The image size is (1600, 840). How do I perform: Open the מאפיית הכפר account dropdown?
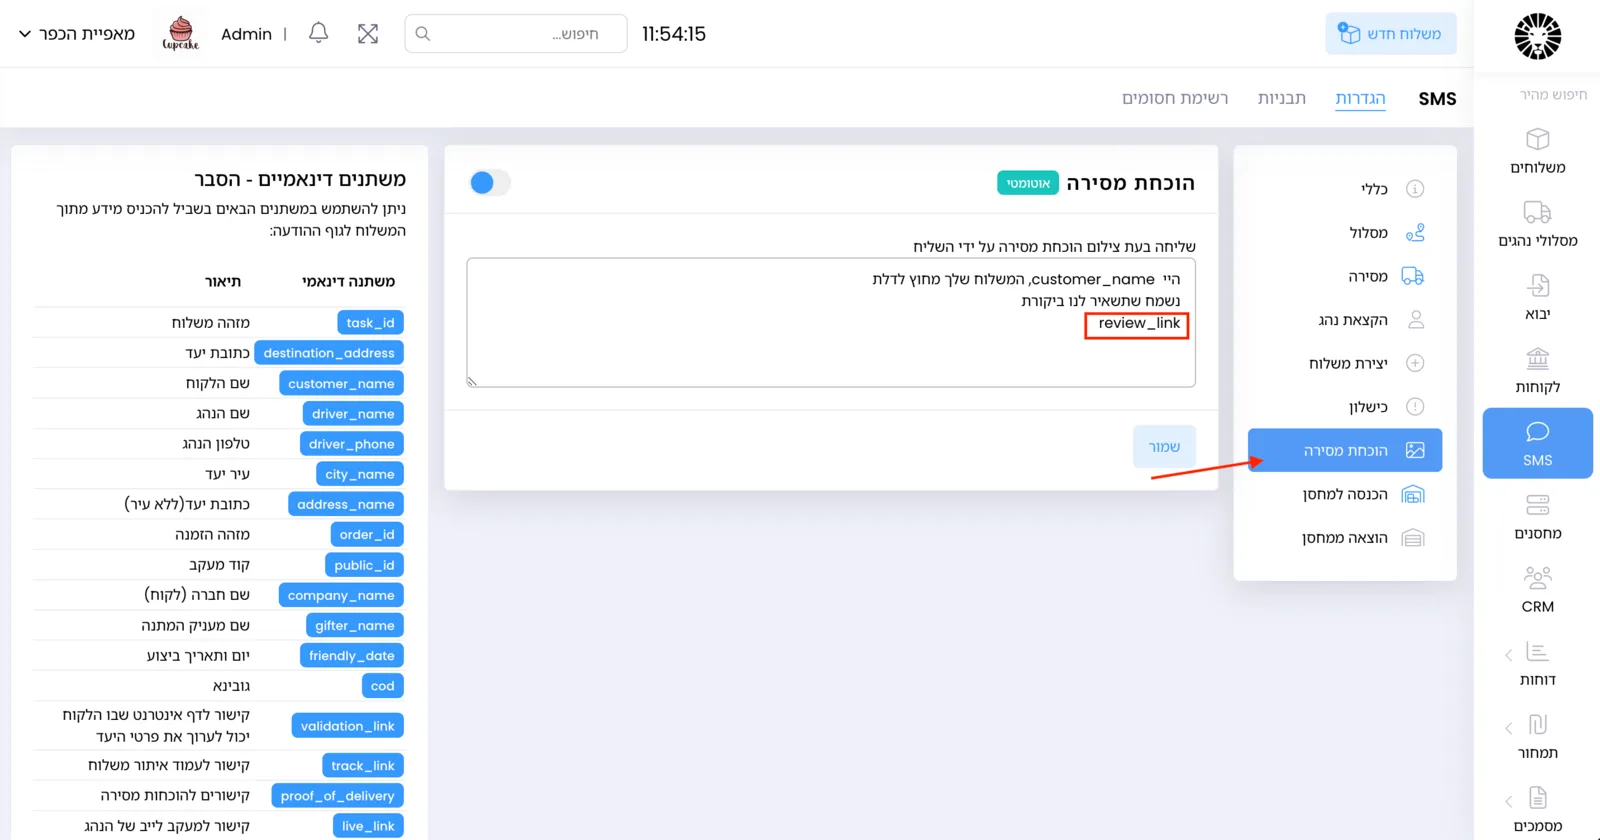77,33
